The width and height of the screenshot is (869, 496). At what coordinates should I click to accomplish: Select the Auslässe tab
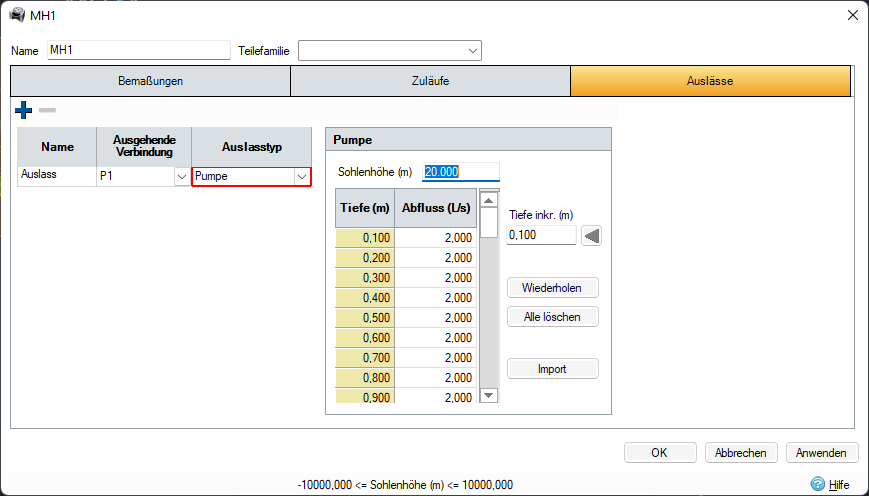click(x=710, y=81)
